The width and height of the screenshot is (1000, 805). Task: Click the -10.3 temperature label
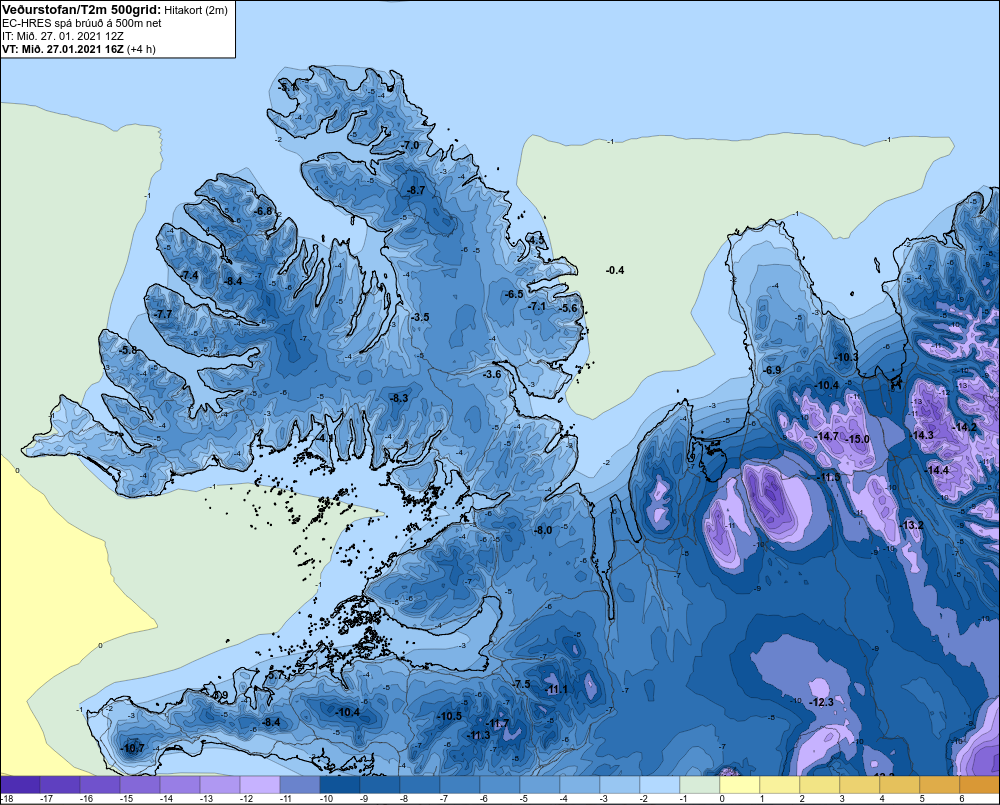point(848,357)
